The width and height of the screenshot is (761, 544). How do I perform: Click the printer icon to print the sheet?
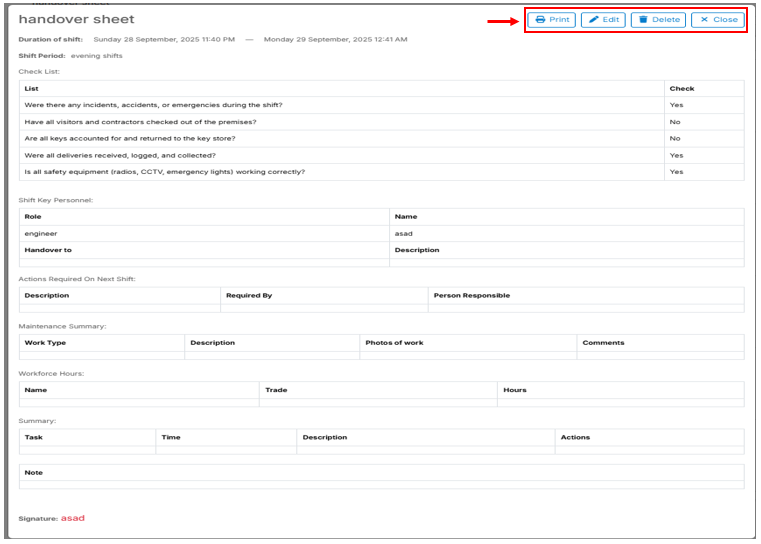pyautogui.click(x=540, y=20)
